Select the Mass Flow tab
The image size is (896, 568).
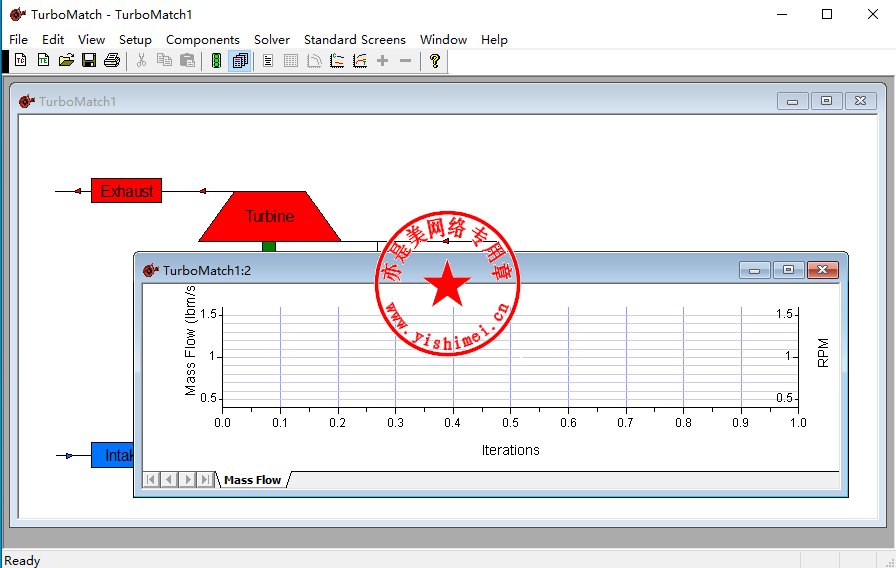pos(253,480)
